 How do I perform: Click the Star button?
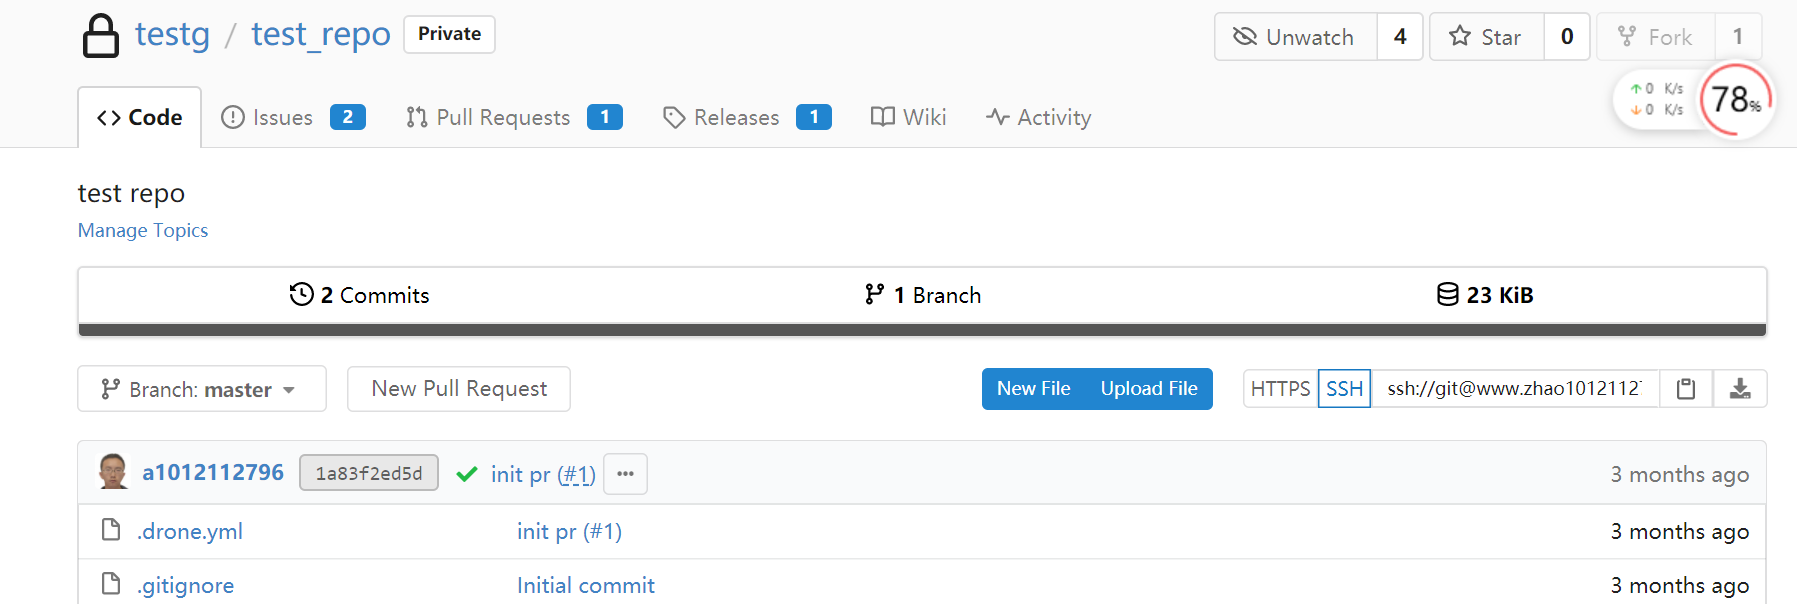[x=1486, y=37]
